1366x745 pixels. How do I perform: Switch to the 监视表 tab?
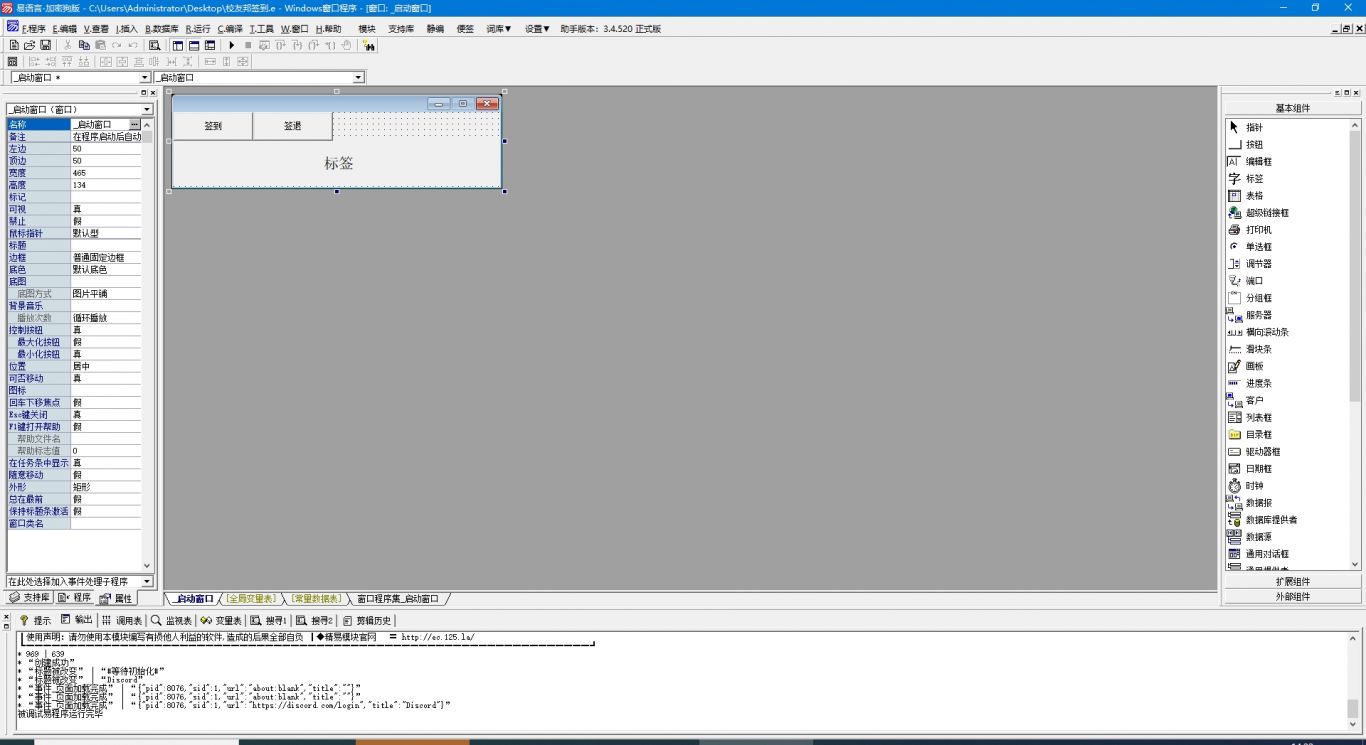tap(171, 620)
